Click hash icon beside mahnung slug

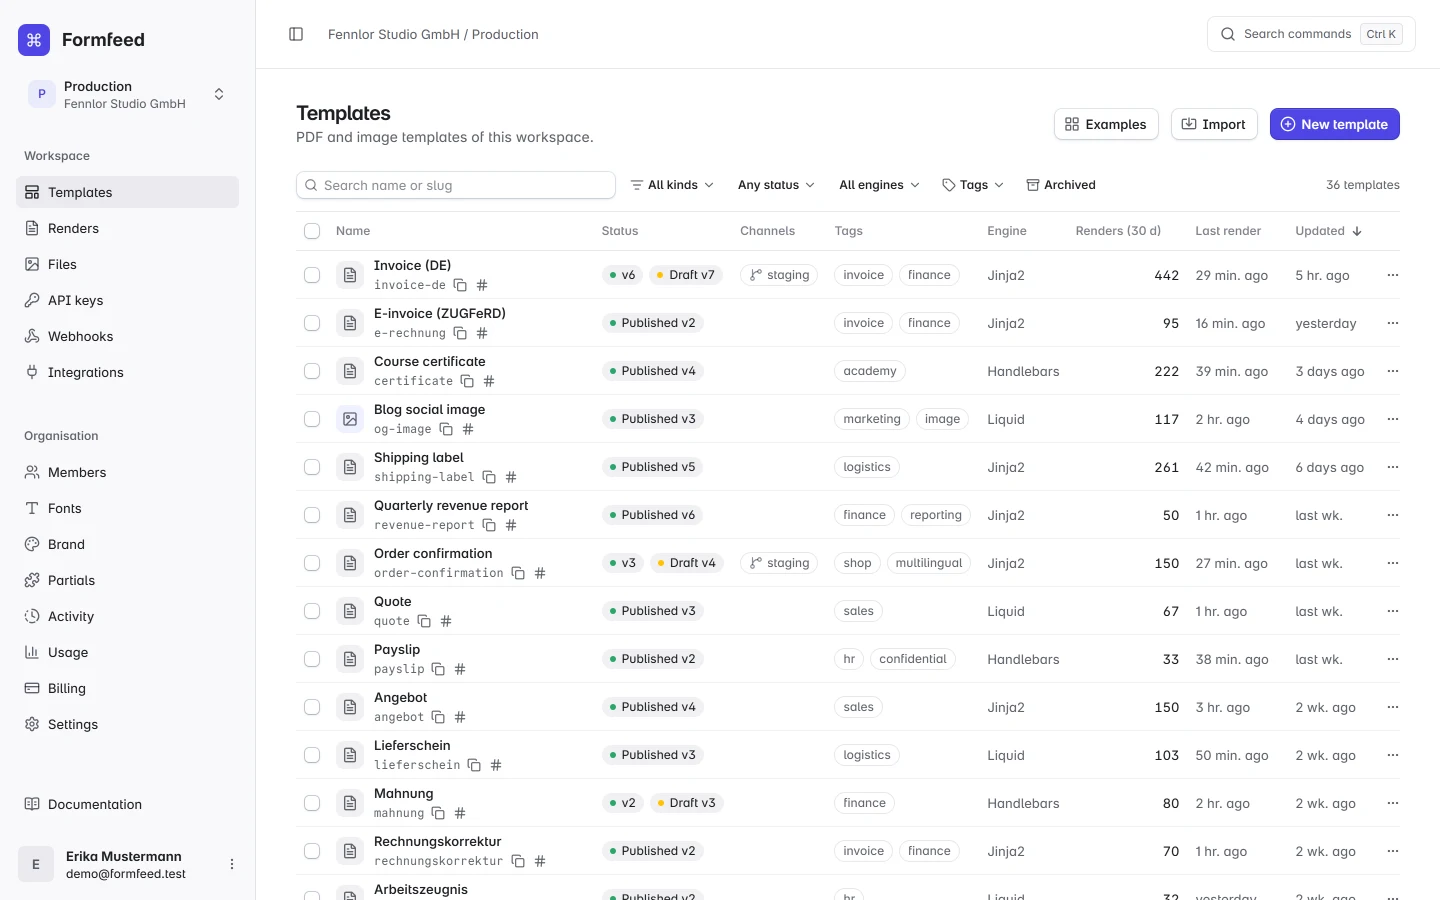pyautogui.click(x=460, y=813)
